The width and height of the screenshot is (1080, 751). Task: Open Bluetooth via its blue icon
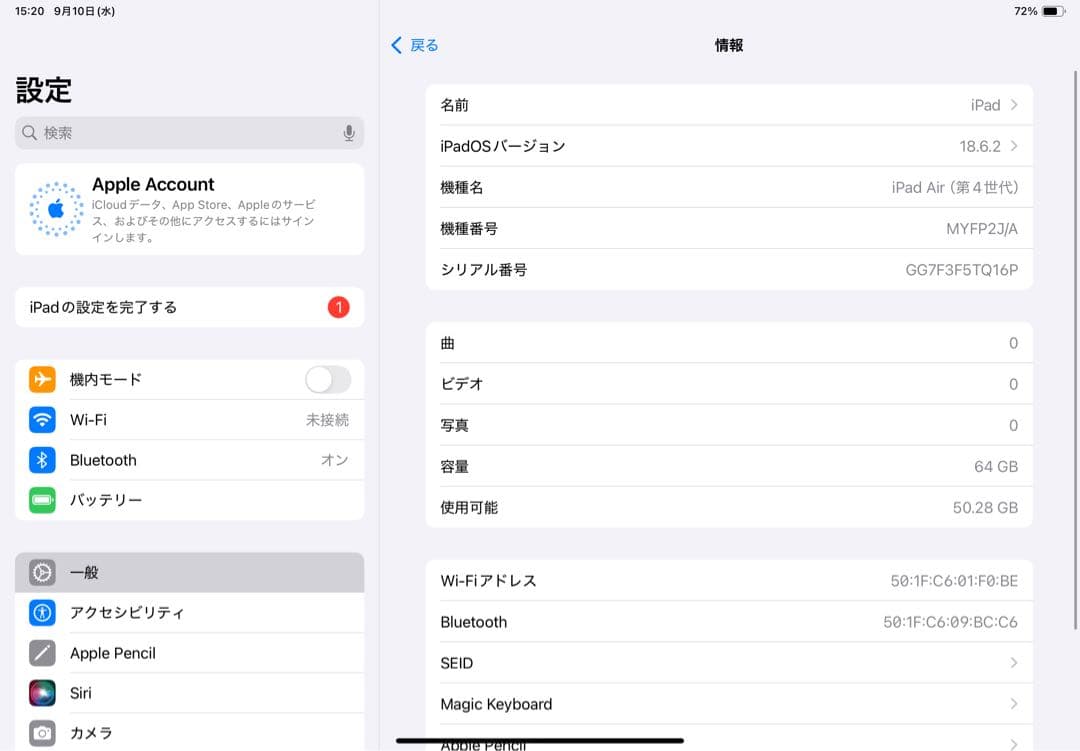[x=41, y=460]
